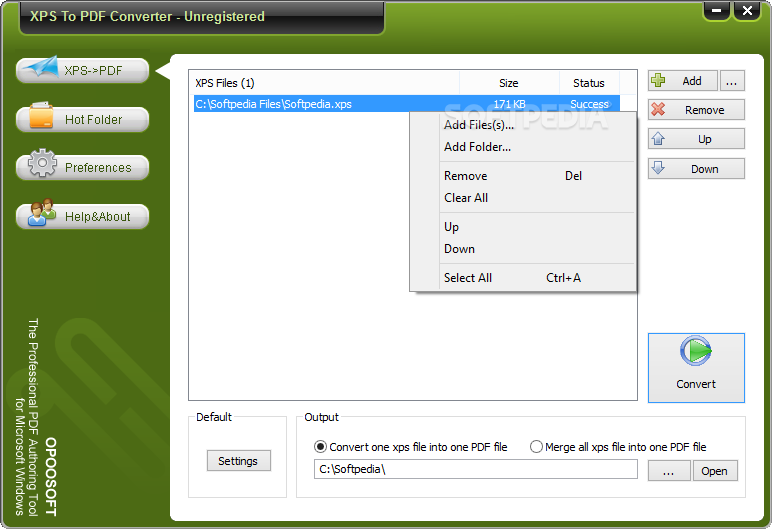Click the people Help&About icon
This screenshot has height=529, width=772.
(x=42, y=212)
